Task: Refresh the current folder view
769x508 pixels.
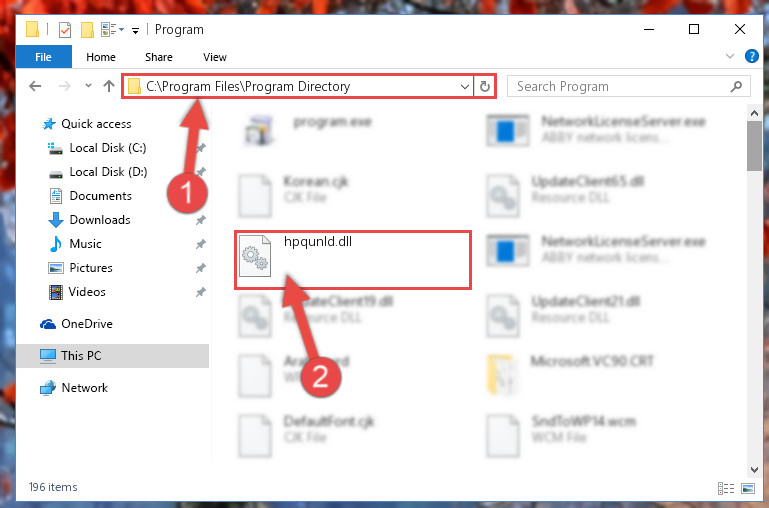Action: [x=485, y=86]
